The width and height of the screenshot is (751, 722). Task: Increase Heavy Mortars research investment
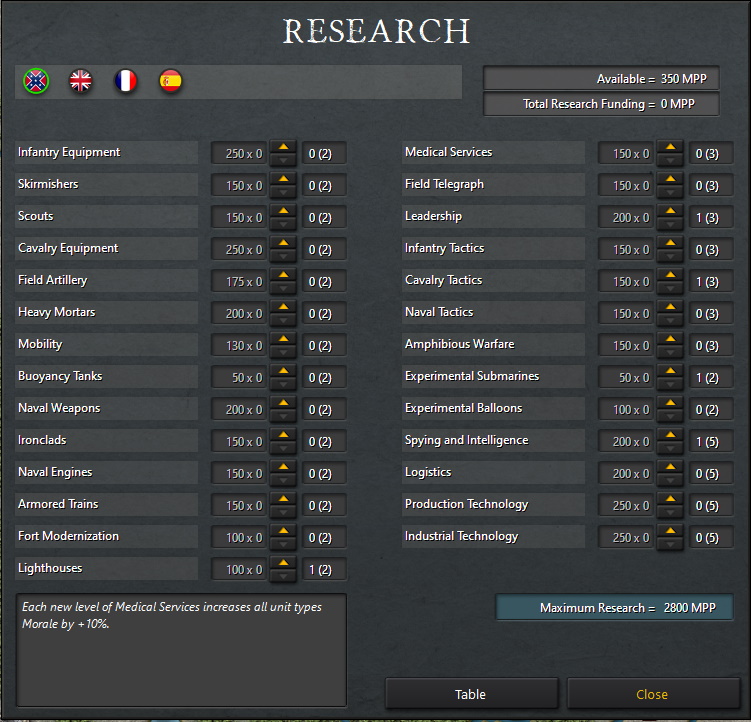point(284,307)
